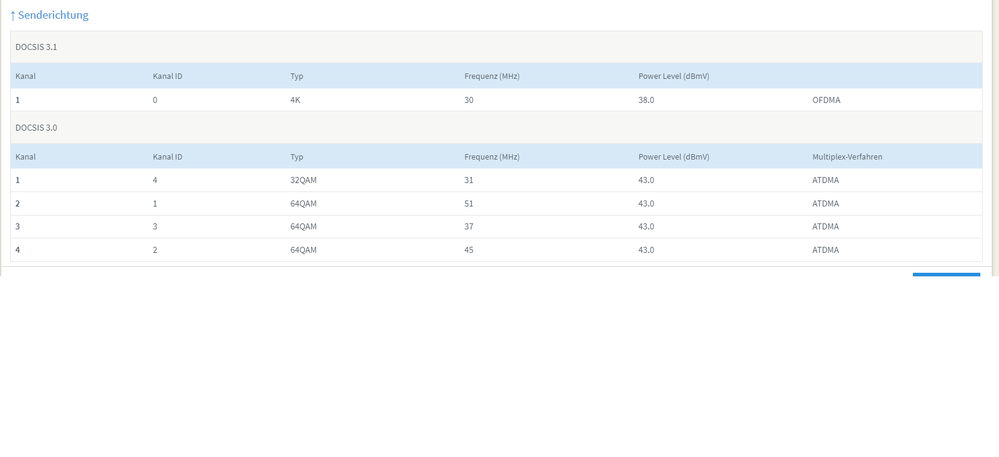Click the frequency value 51
Image resolution: width=999 pixels, height=457 pixels.
point(469,204)
